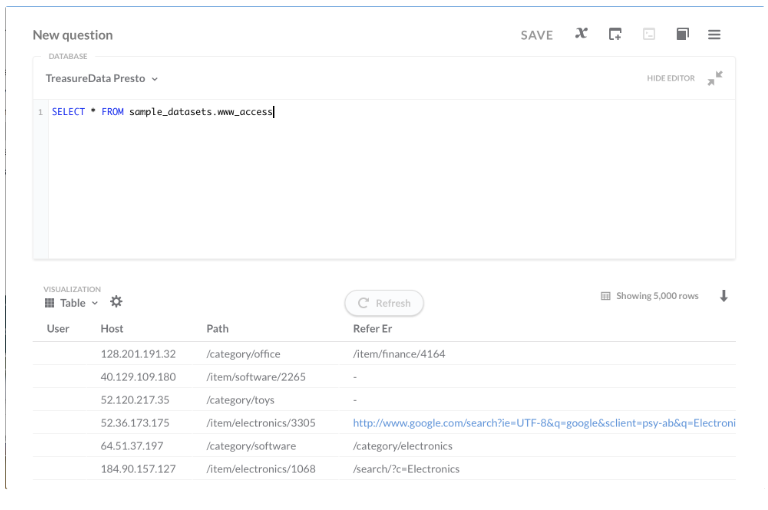This screenshot has width=768, height=510.
Task: Open the variables (x) panel
Action: pyautogui.click(x=581, y=34)
